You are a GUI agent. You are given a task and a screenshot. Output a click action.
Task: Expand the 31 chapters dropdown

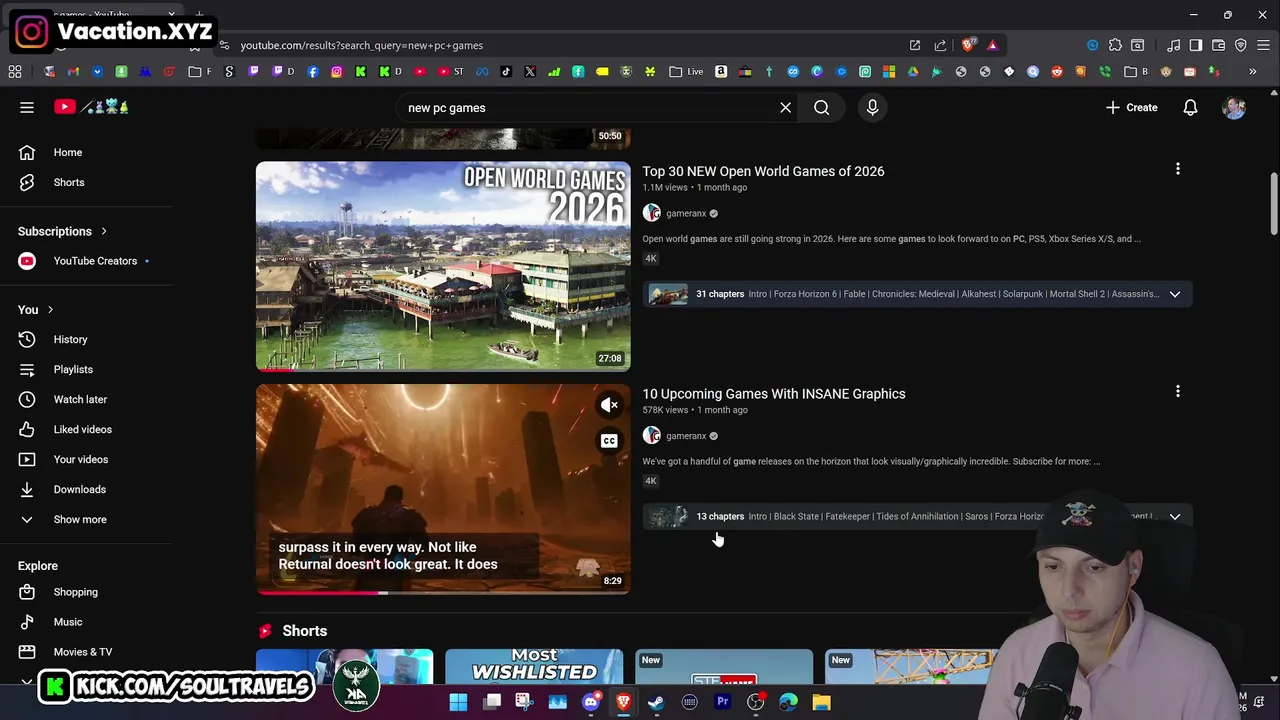click(1175, 294)
